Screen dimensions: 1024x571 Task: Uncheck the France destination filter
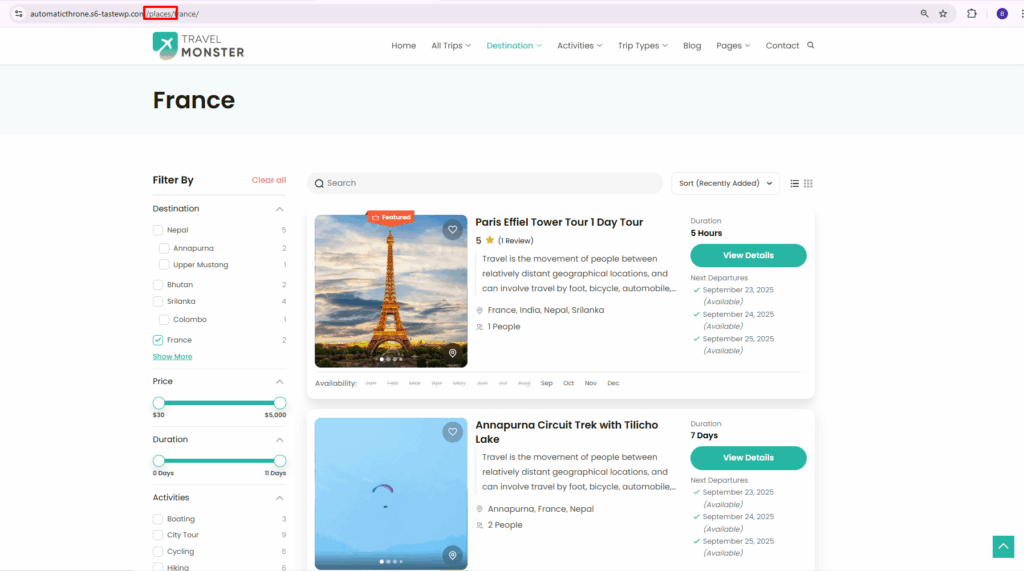(158, 340)
